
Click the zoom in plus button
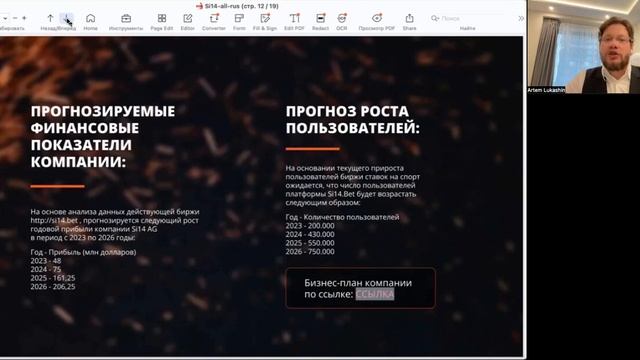click(24, 18)
